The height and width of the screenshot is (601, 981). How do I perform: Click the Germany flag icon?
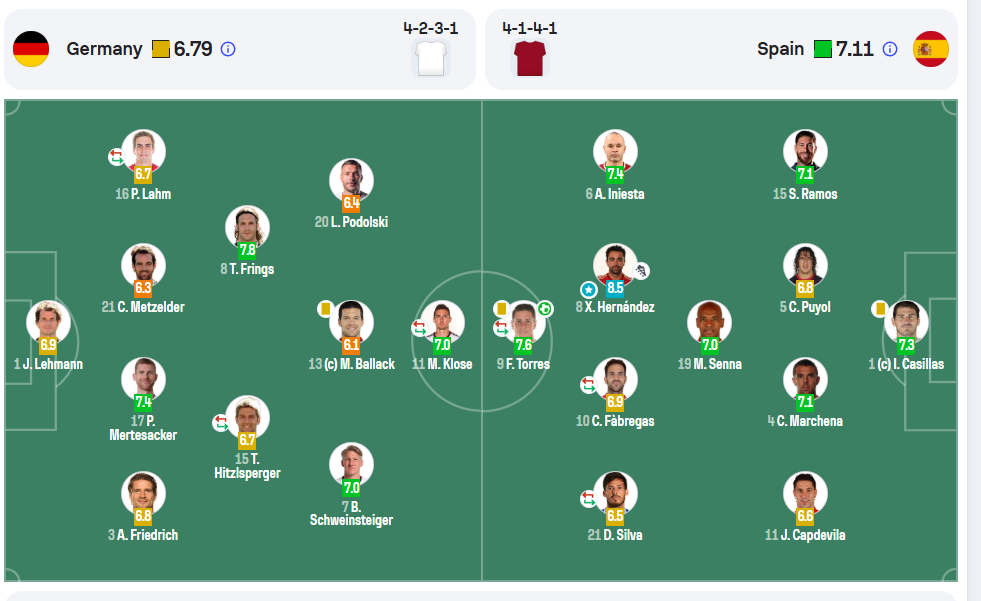tap(31, 49)
